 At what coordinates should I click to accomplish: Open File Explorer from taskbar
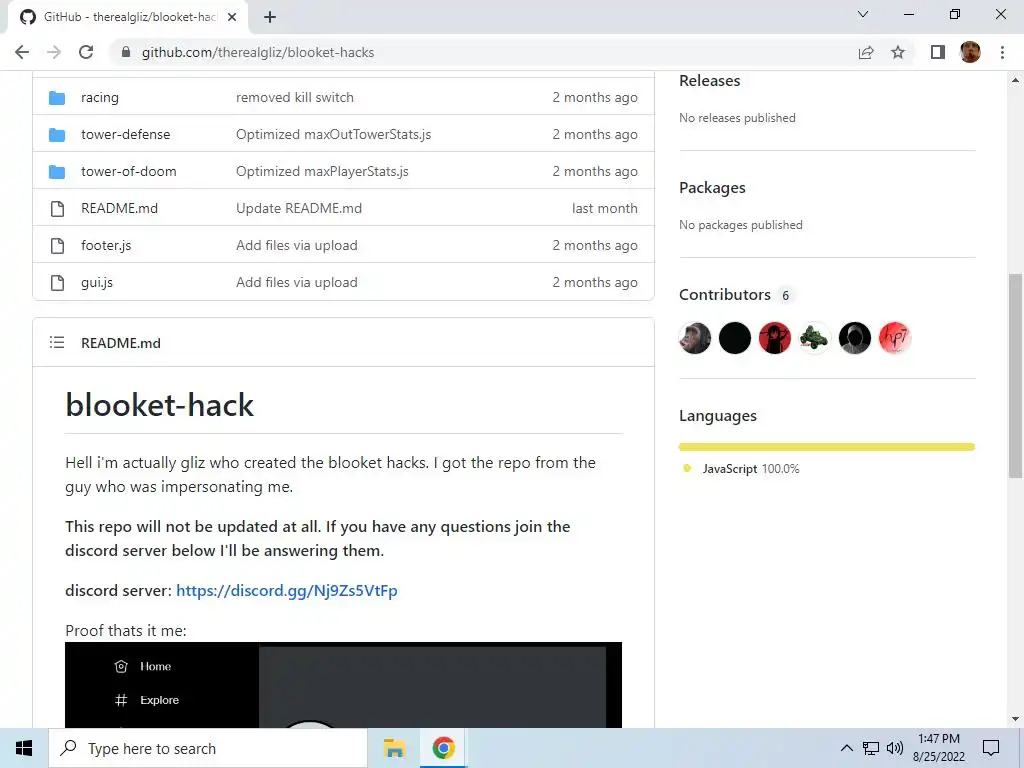(394, 748)
